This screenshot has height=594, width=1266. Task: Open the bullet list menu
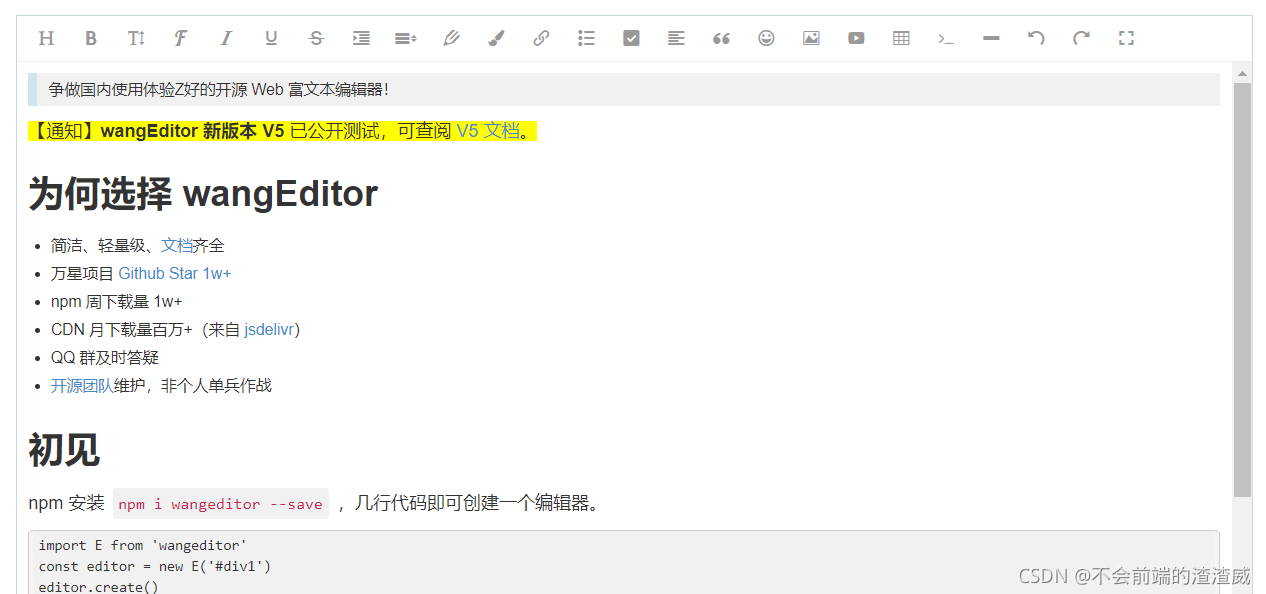pyautogui.click(x=586, y=38)
